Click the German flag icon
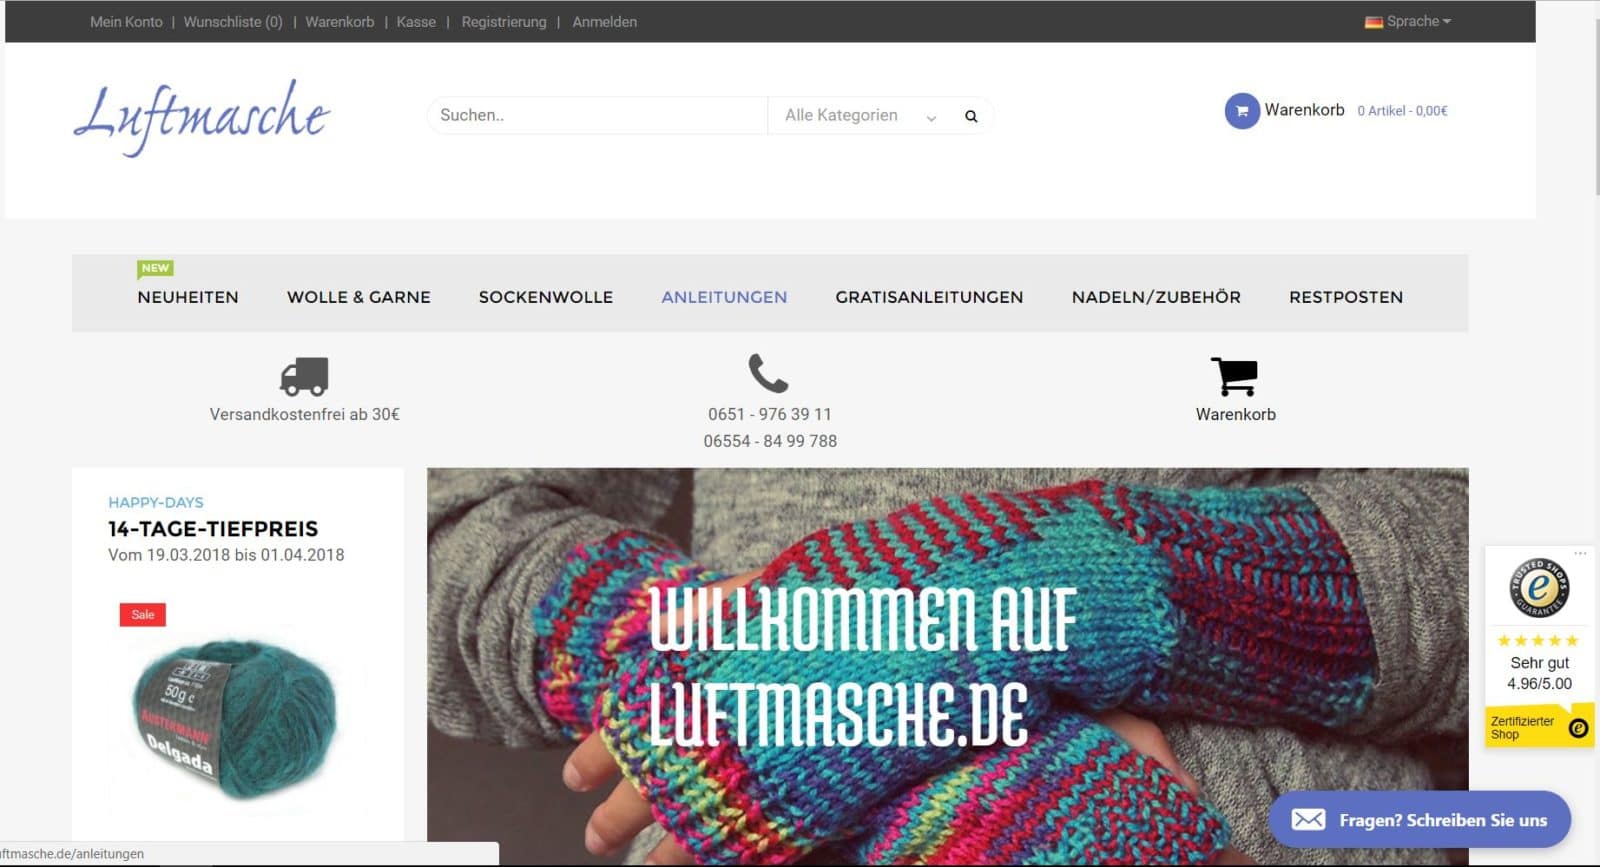The width and height of the screenshot is (1600, 867). click(1373, 22)
